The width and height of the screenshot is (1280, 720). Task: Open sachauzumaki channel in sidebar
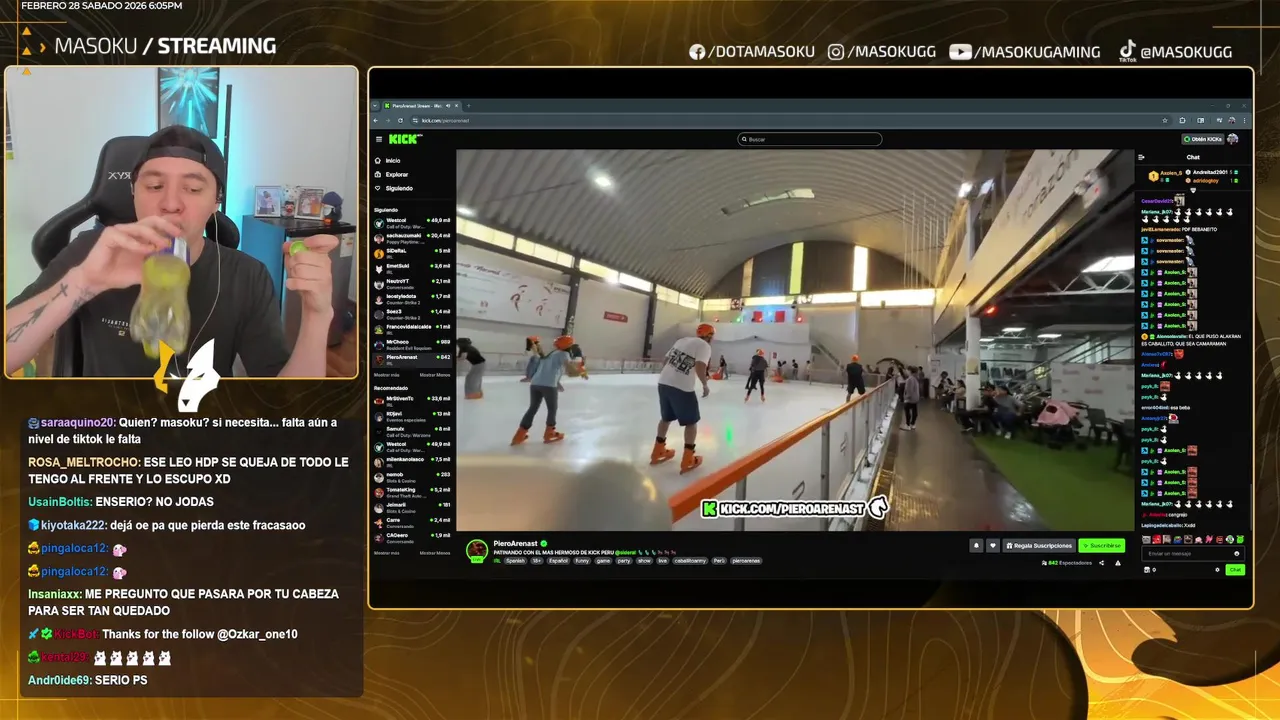tap(412, 237)
